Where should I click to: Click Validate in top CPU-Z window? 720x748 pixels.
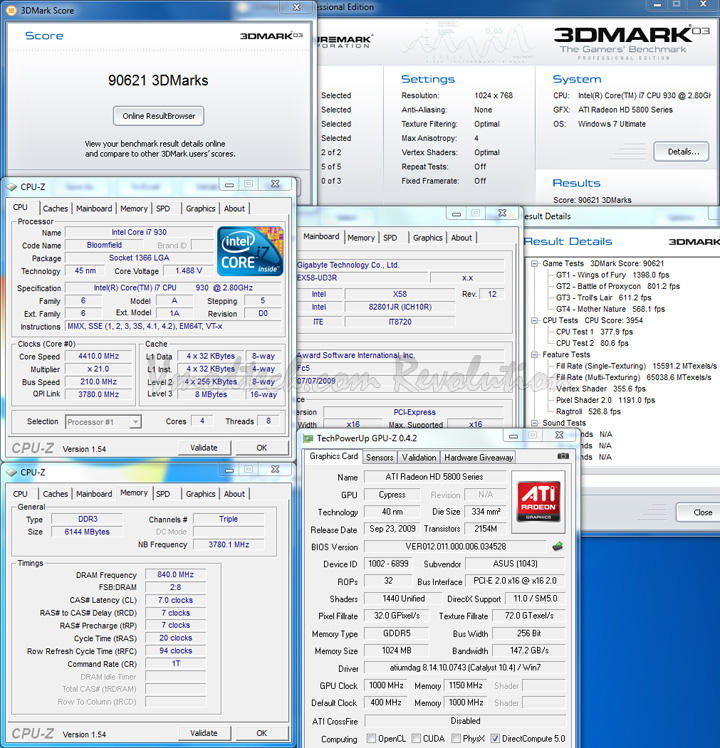pyautogui.click(x=204, y=448)
